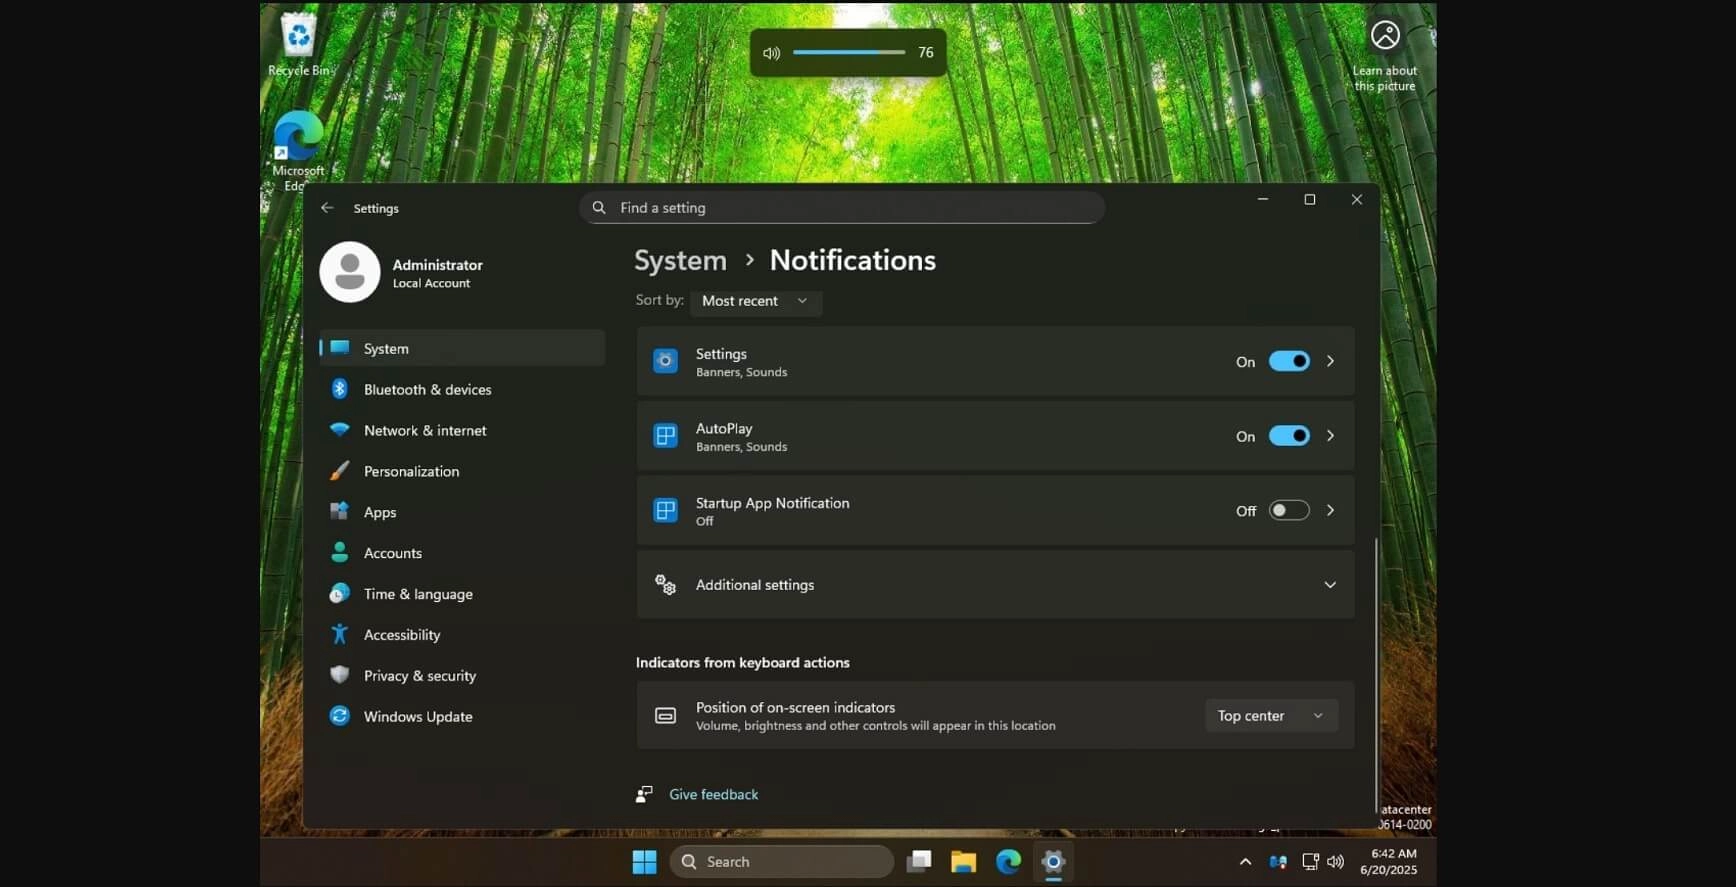Adjust the volume slider in the overlay
1736x887 pixels.
[x=849, y=52]
